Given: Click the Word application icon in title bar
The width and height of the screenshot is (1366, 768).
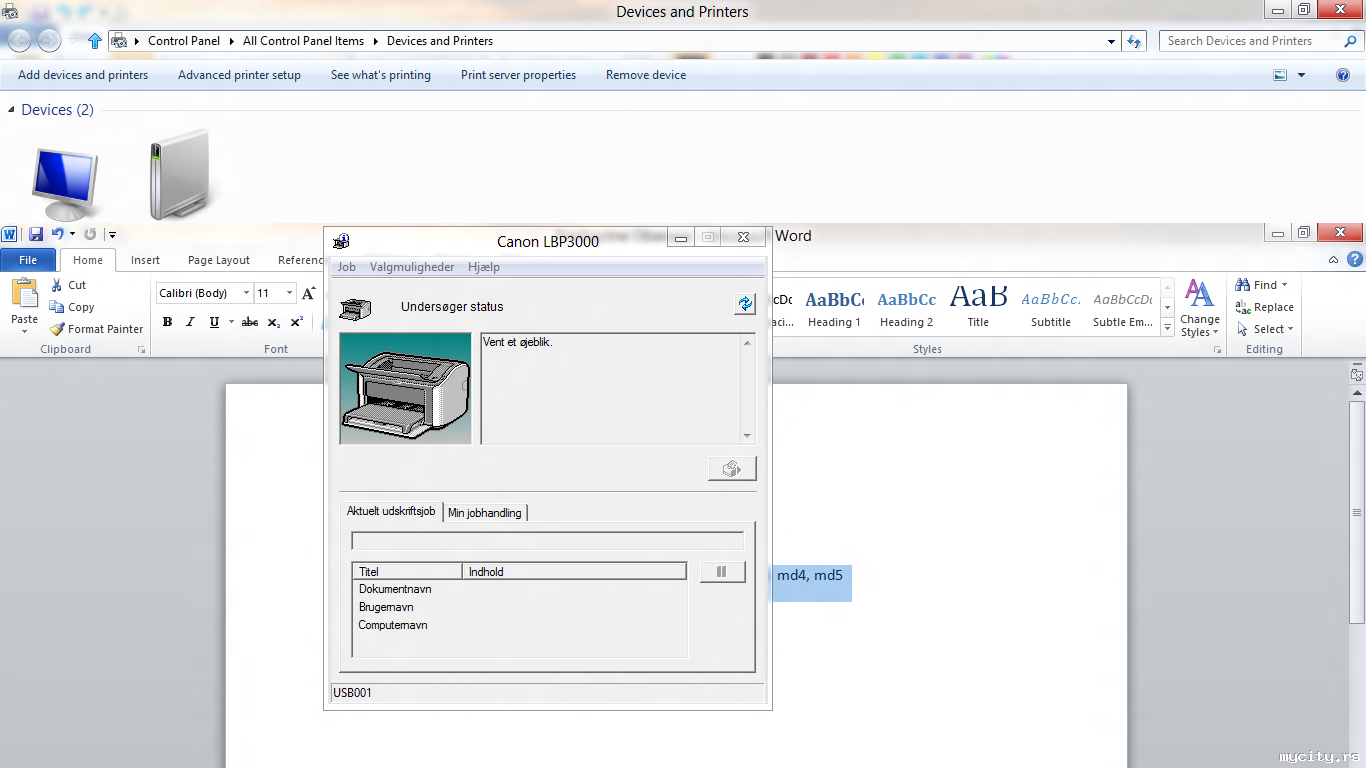Looking at the screenshot, I should (x=10, y=234).
